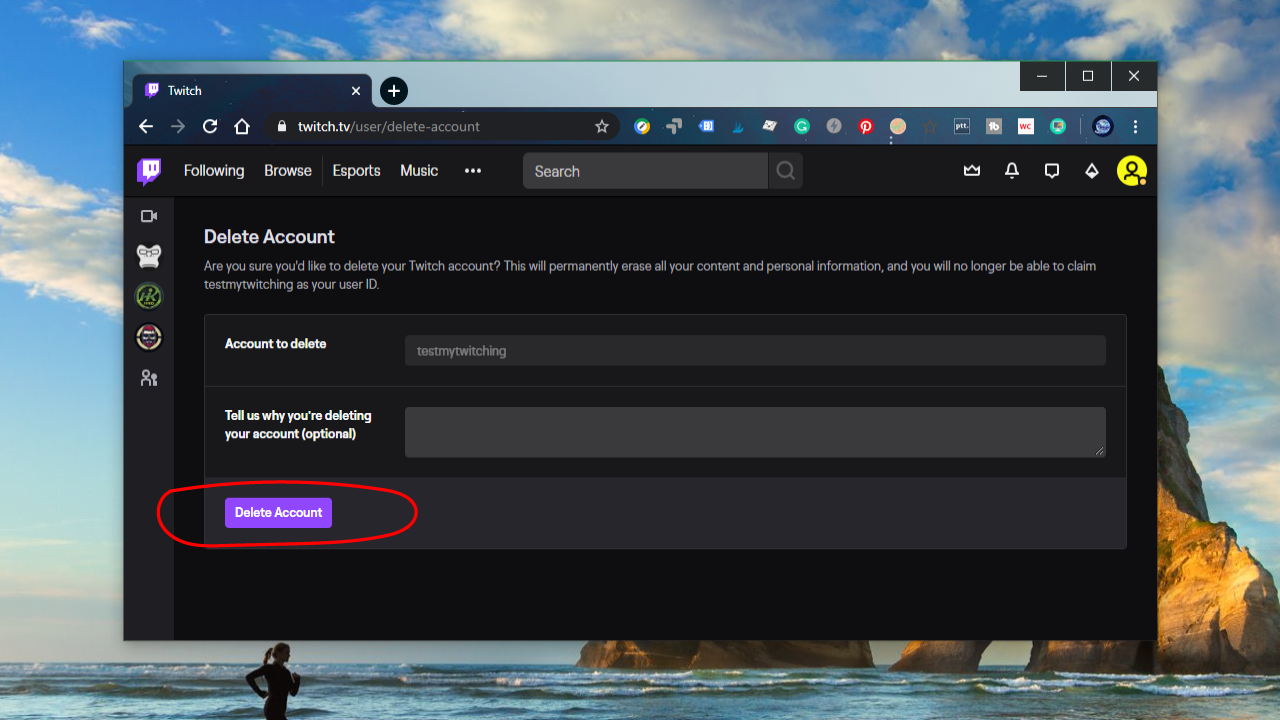1280x720 pixels.
Task: Click the purple Delete Account button
Action: click(278, 512)
